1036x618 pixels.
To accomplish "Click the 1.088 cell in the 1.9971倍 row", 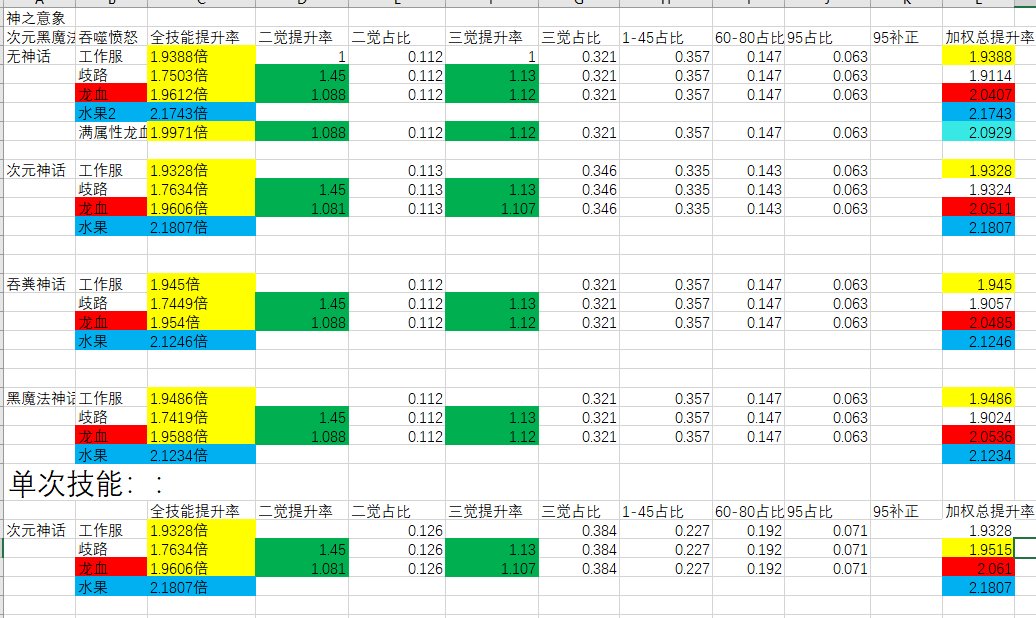I will tap(301, 132).
